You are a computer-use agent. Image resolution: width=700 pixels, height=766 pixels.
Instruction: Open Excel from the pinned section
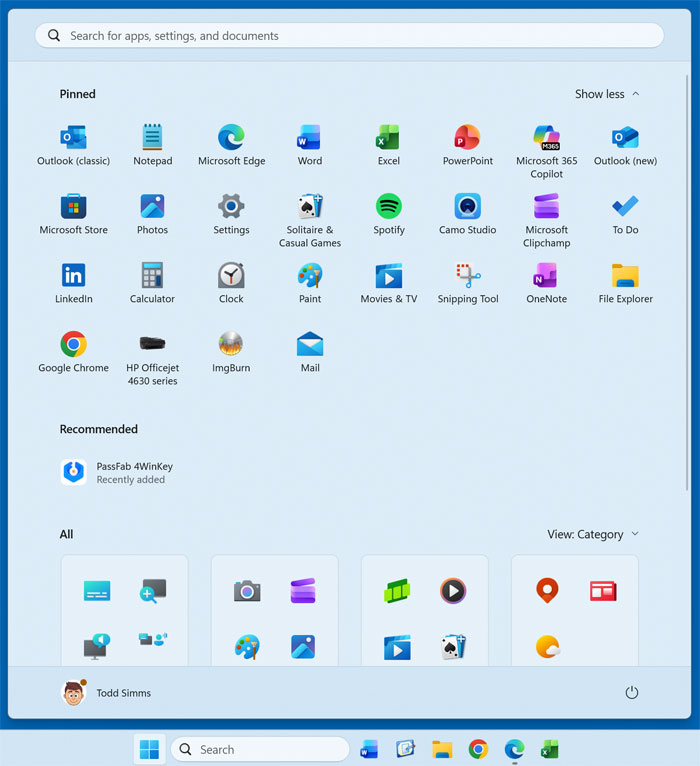388,145
